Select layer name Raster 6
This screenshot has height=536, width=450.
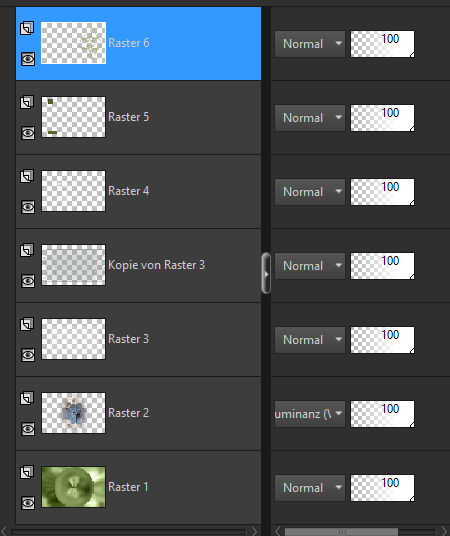tap(129, 43)
